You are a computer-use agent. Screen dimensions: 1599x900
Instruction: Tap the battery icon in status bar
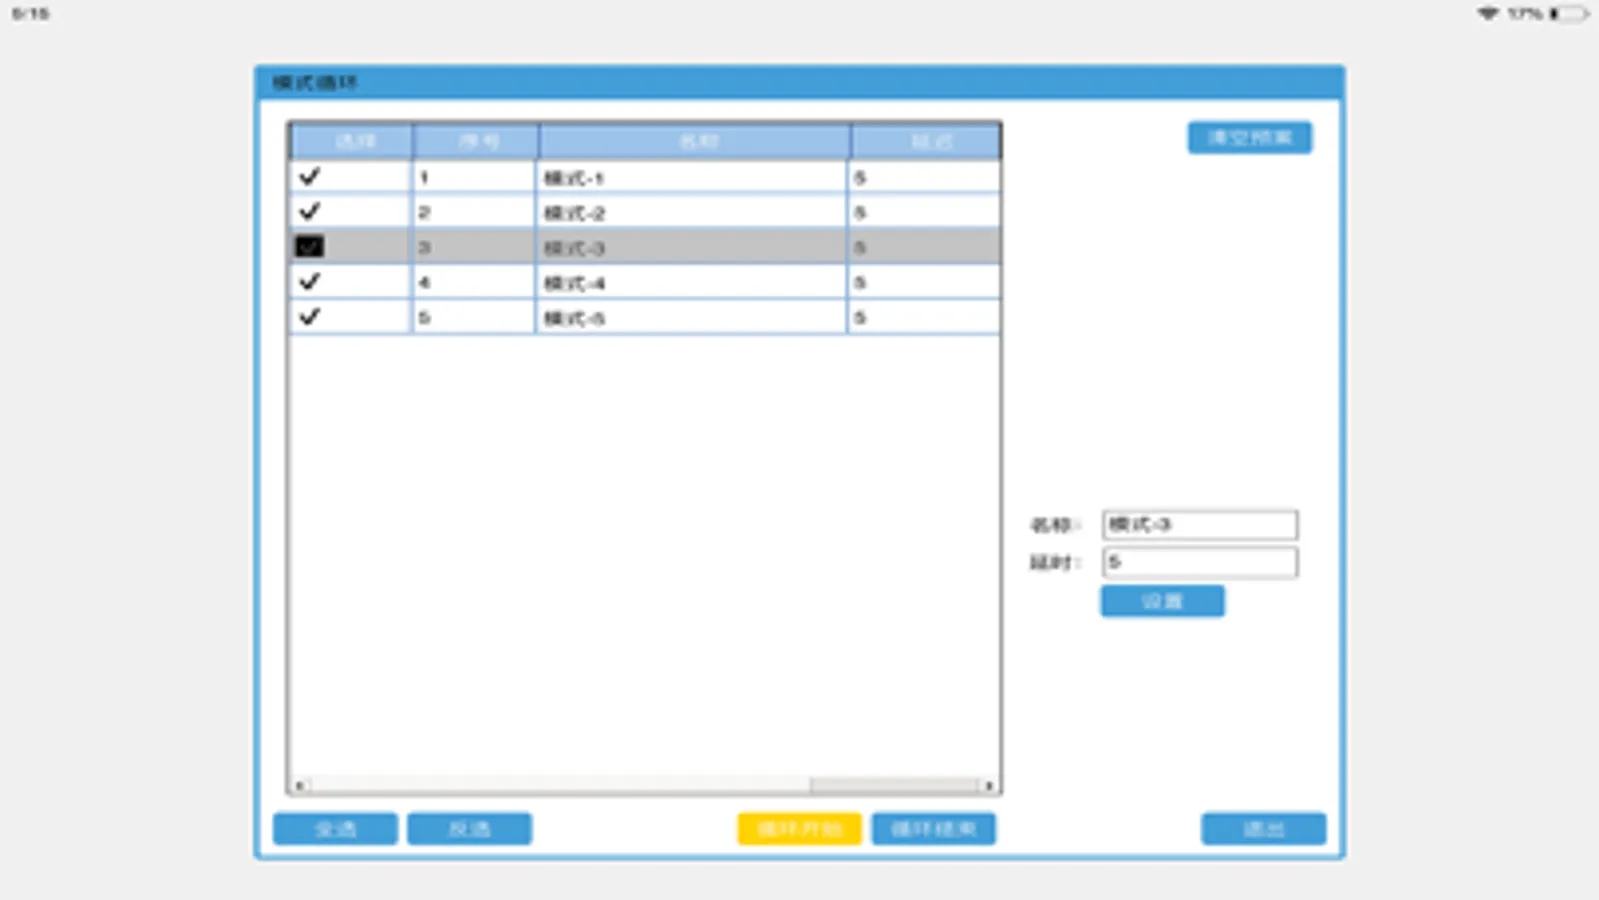[1569, 14]
